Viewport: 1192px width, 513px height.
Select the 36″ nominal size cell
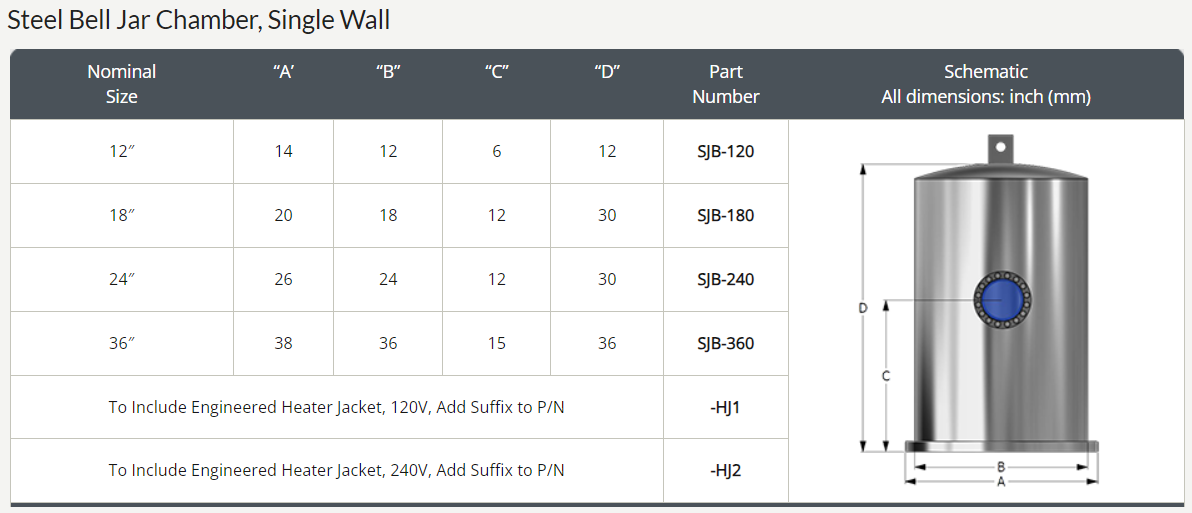pos(122,344)
